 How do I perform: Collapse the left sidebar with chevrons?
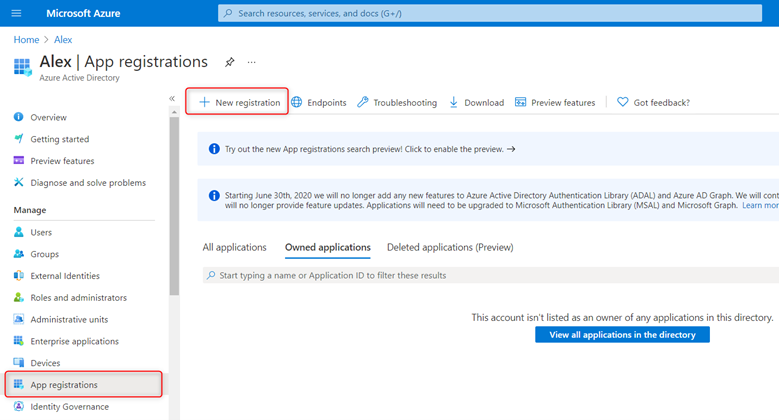(x=172, y=98)
